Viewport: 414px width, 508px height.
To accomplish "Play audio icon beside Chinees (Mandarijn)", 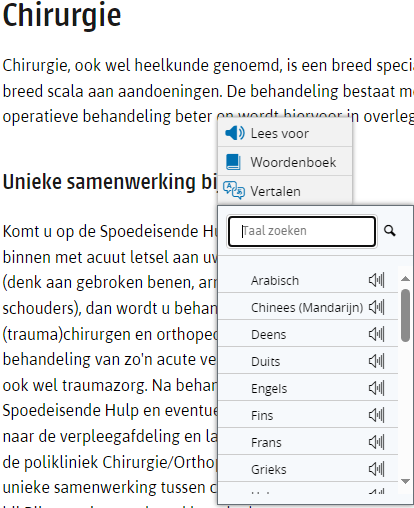I will coord(377,307).
